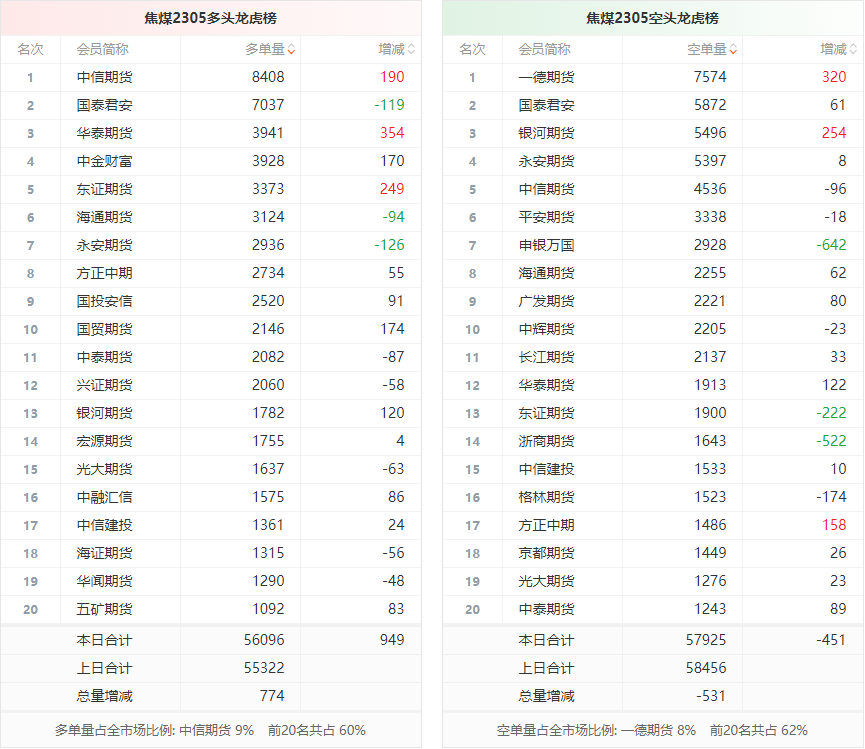The height and width of the screenshot is (749, 865).
Task: Click 本日合计 value 56096 in long table
Action: point(264,640)
